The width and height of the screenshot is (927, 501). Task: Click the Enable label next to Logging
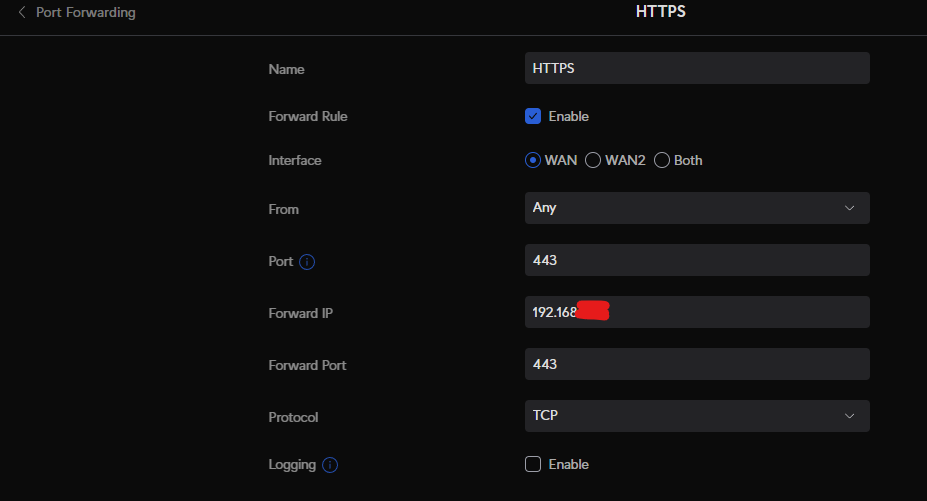coord(569,464)
